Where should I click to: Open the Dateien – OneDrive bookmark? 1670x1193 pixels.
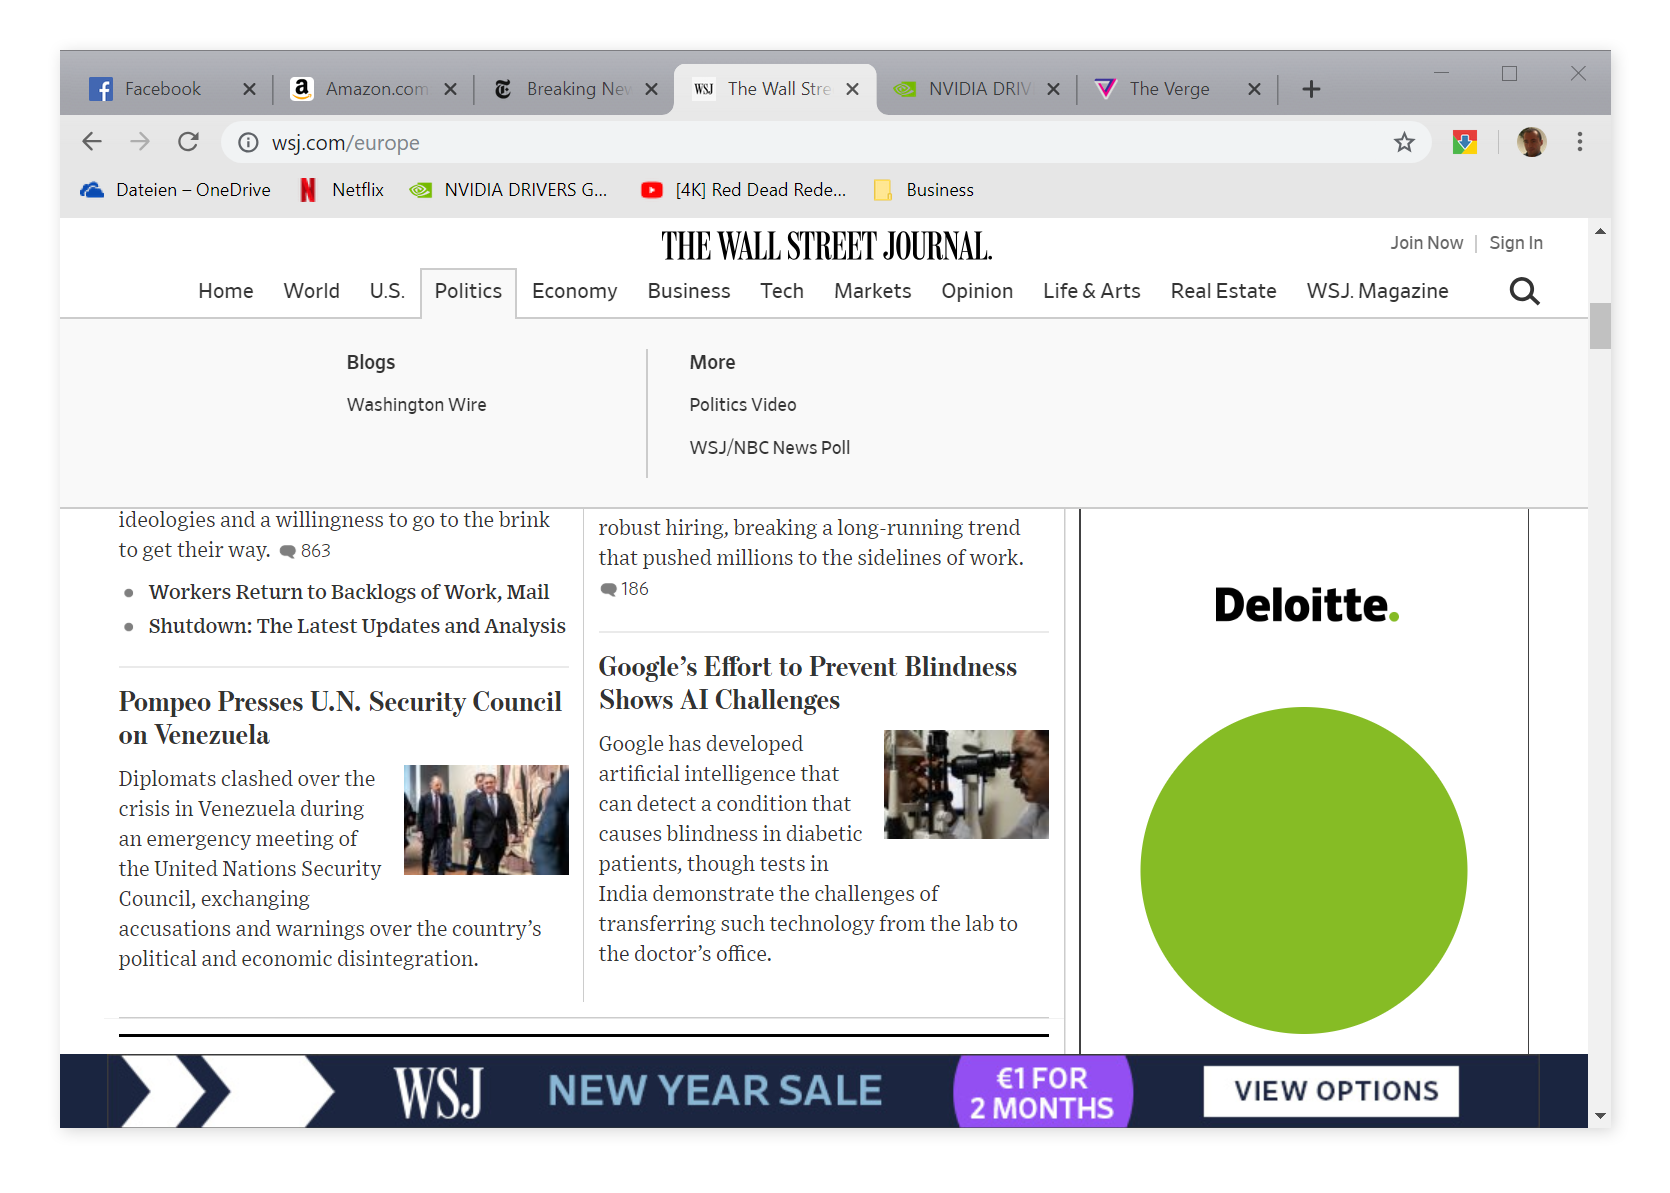pyautogui.click(x=176, y=190)
